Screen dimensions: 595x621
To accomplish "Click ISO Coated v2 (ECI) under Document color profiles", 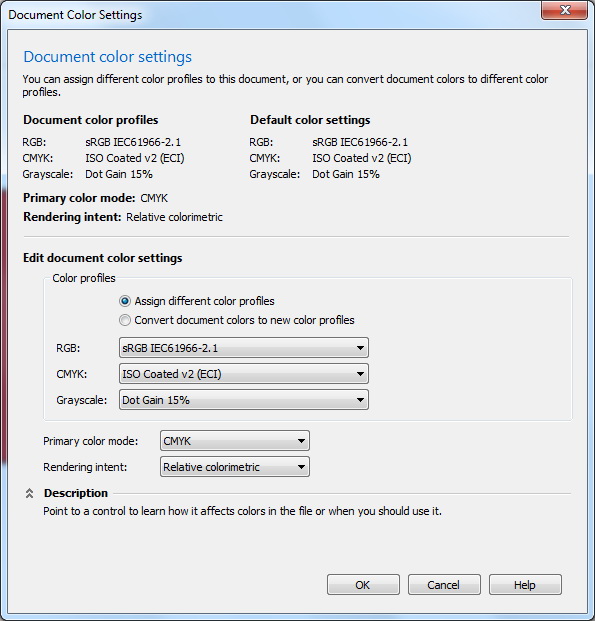I will 135,158.
